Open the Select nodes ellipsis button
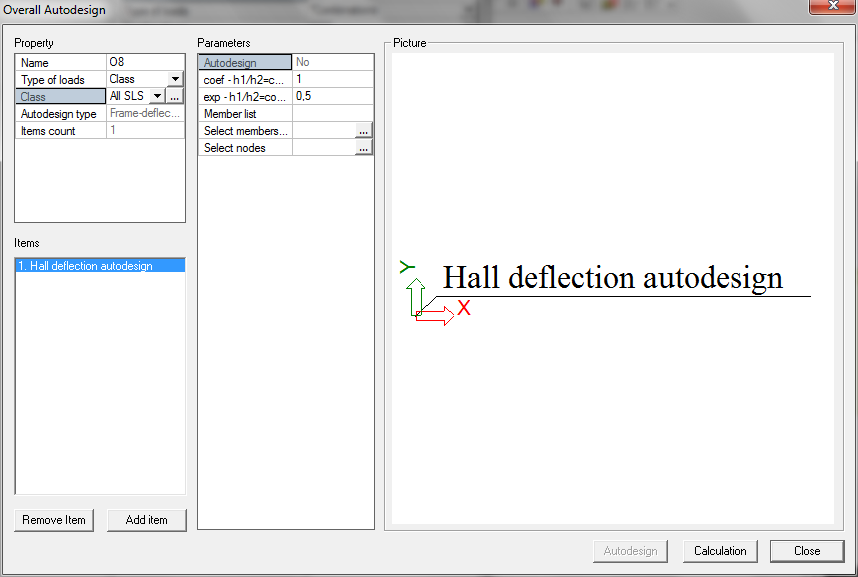The height and width of the screenshot is (577, 858). point(364,148)
